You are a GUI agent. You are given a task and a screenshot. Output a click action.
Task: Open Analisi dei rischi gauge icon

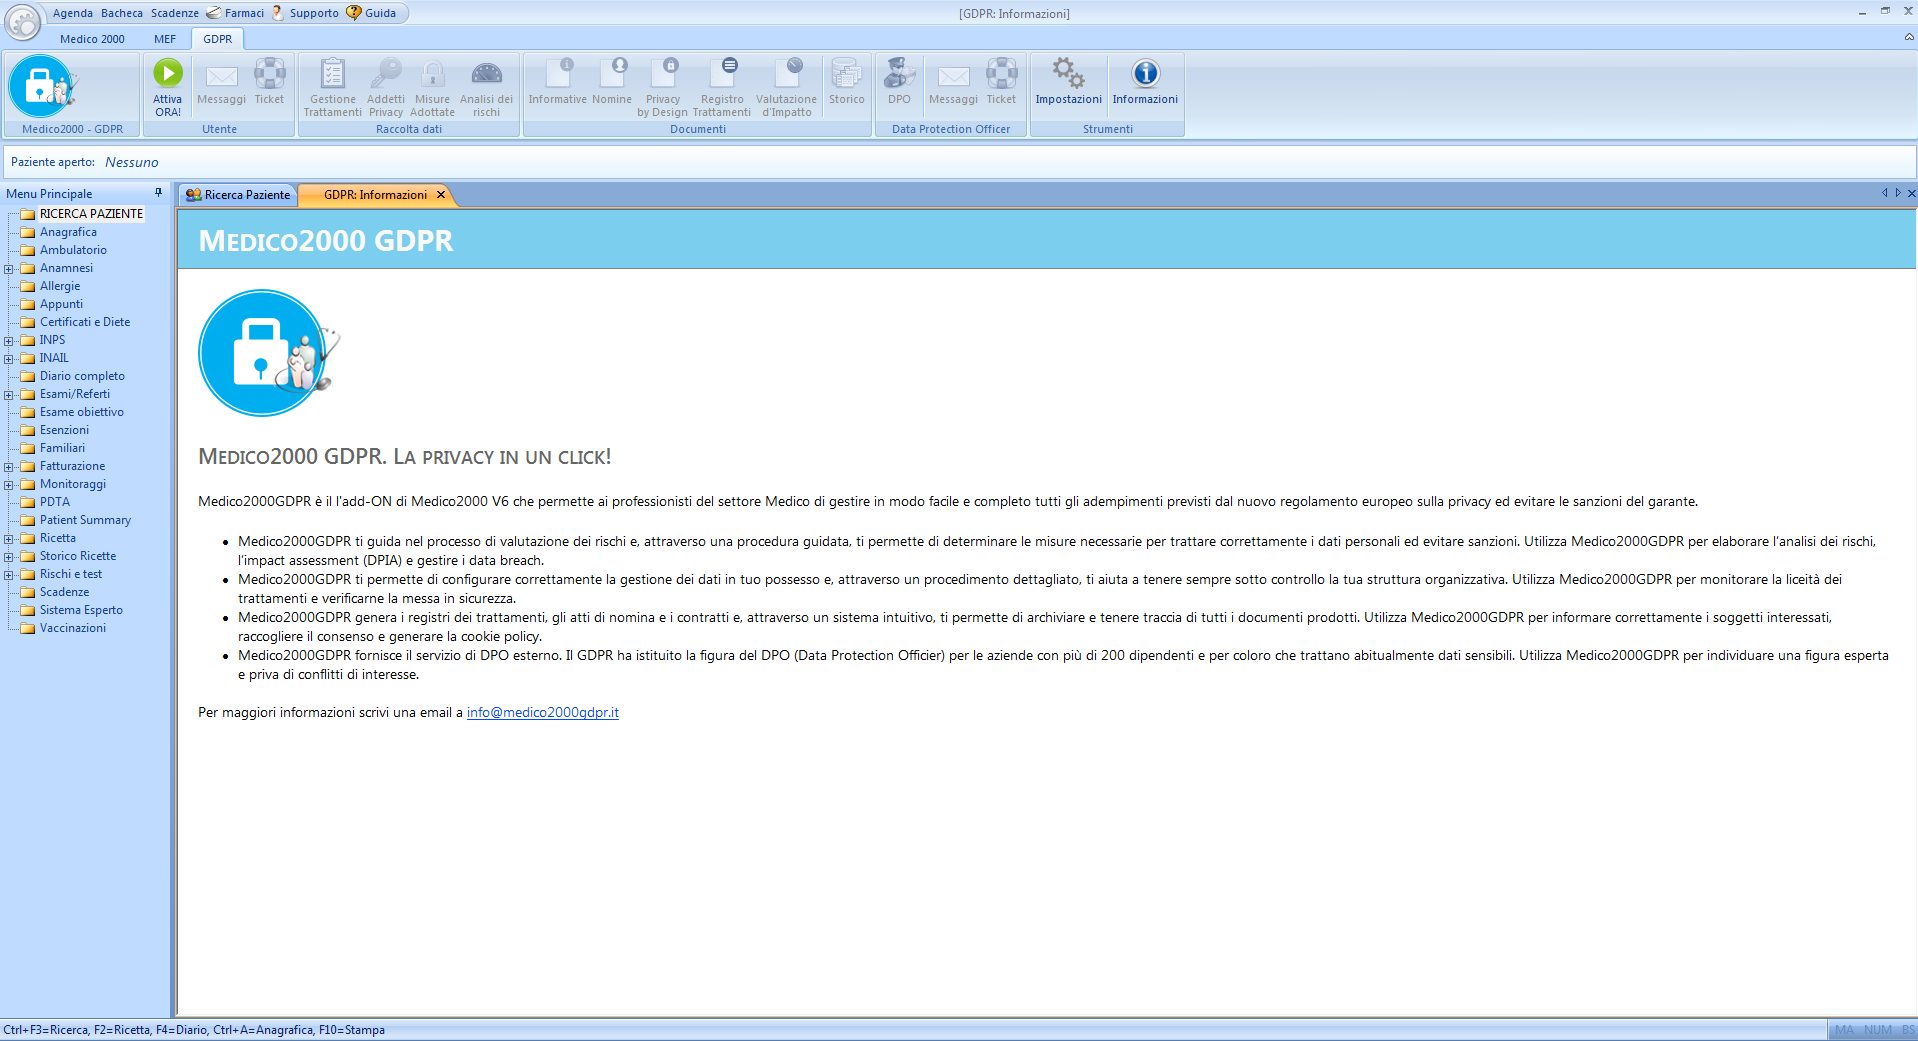pos(486,74)
